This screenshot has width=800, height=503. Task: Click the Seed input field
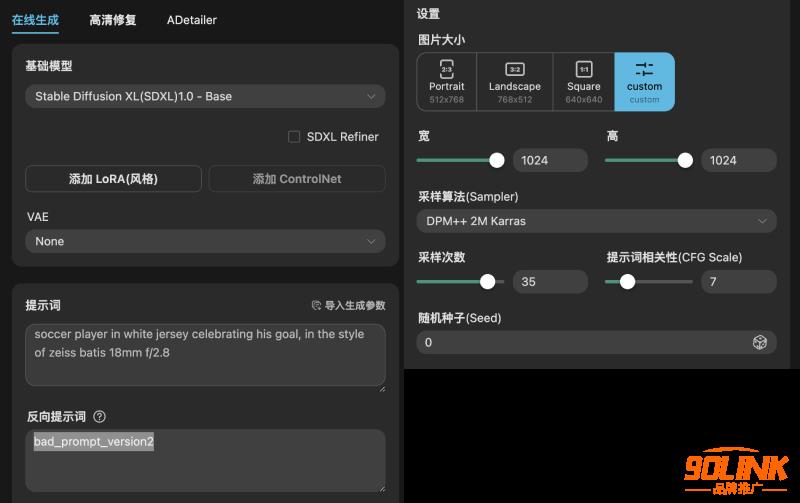pyautogui.click(x=596, y=342)
